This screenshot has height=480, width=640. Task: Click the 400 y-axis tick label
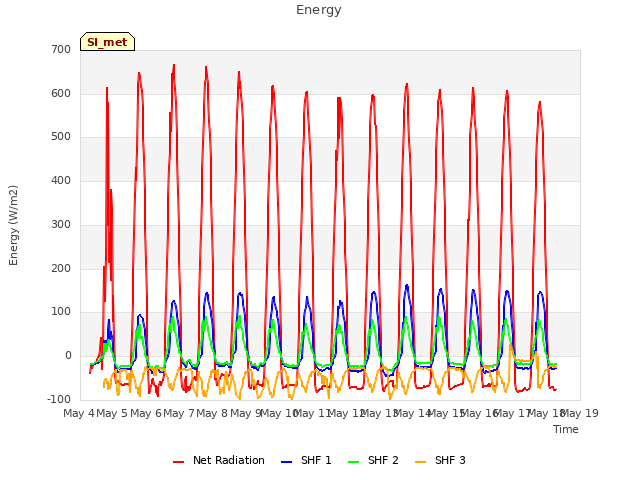(x=61, y=180)
